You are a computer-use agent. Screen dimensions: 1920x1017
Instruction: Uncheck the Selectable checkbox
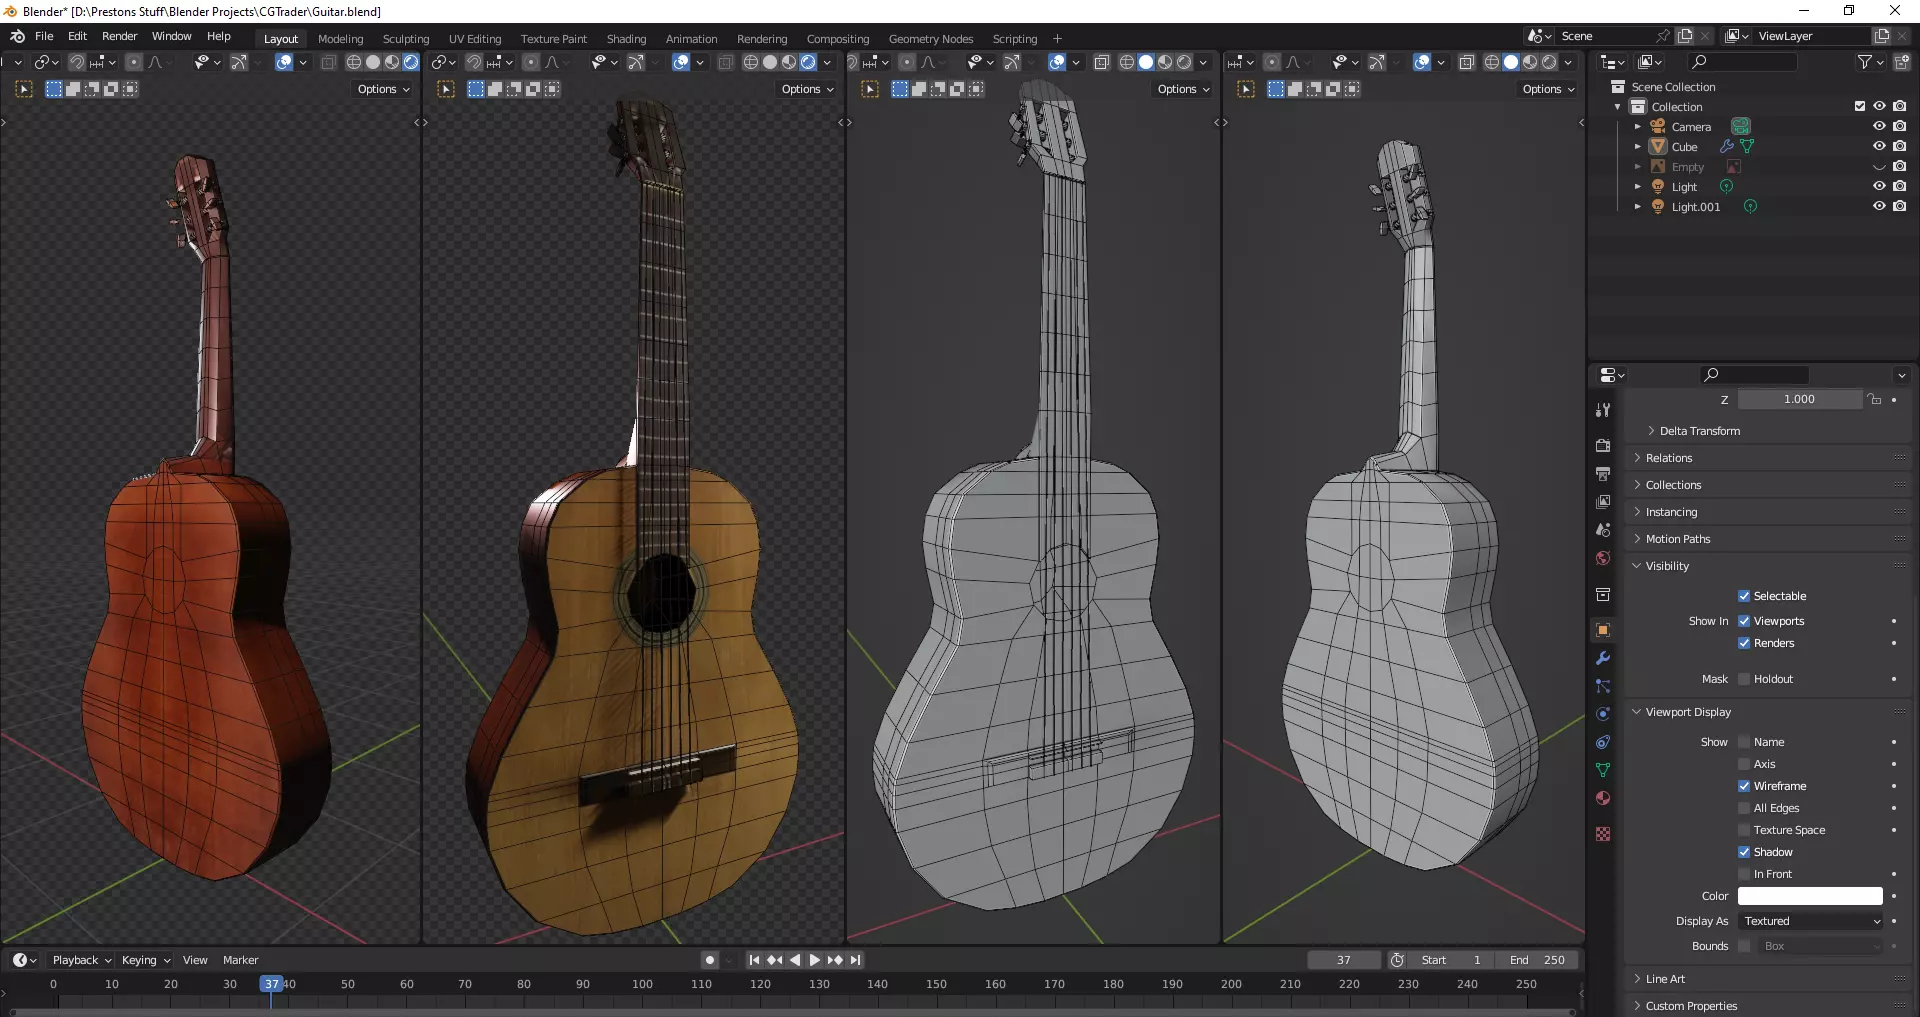(1744, 596)
